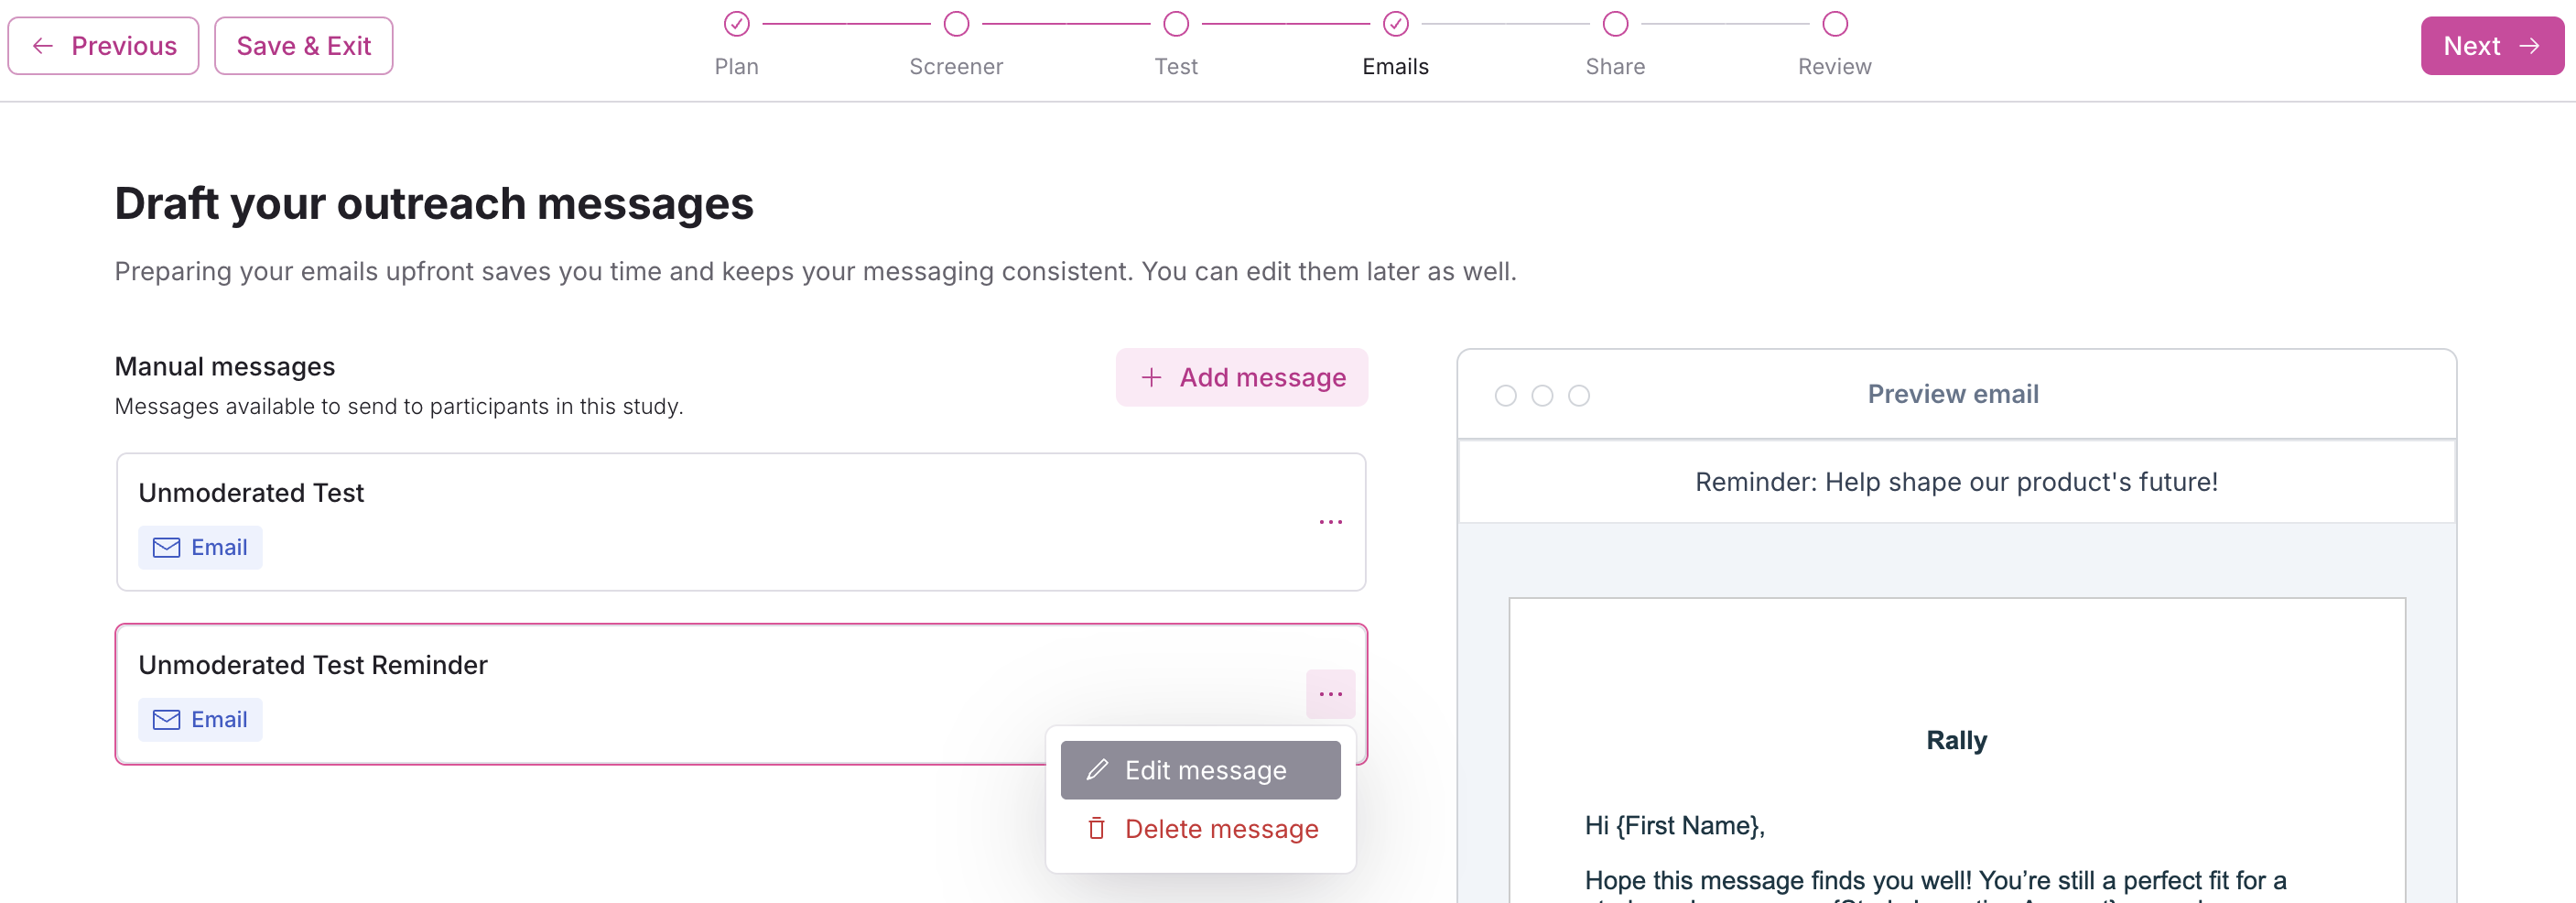Viewport: 2576px width, 903px height.
Task: Open the Unmoderated Test options menu
Action: tap(1330, 522)
